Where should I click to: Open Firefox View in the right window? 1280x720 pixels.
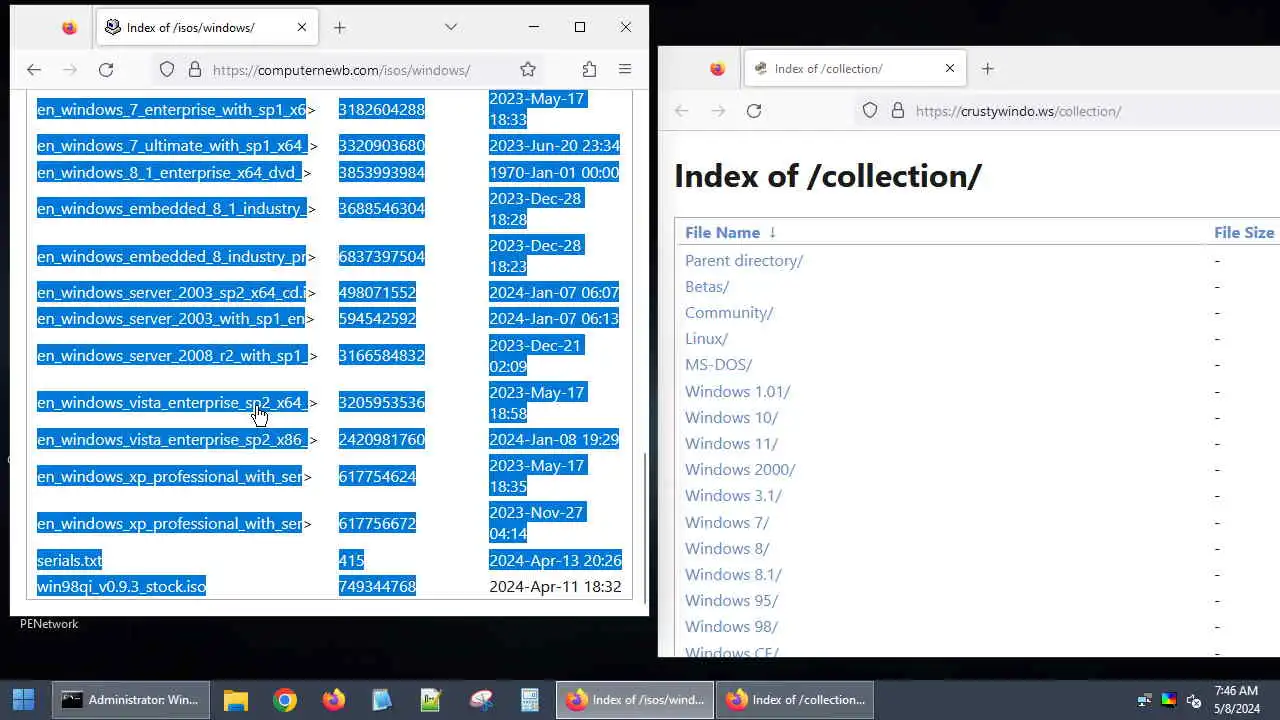717,68
